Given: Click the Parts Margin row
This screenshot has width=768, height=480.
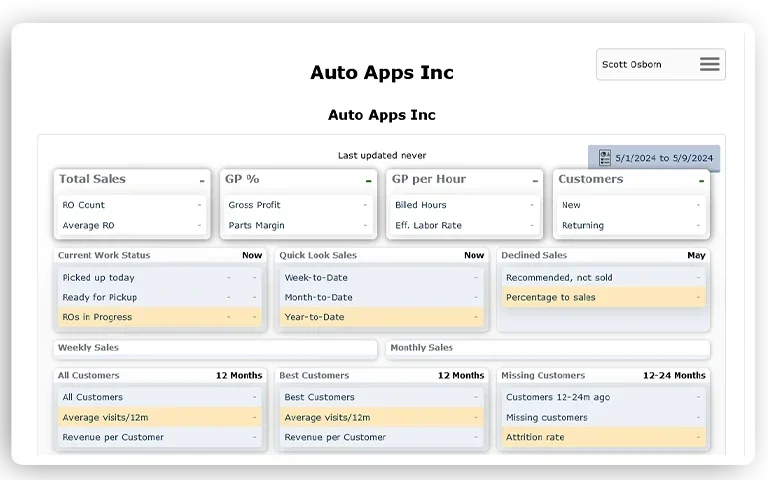Looking at the screenshot, I should (x=298, y=225).
